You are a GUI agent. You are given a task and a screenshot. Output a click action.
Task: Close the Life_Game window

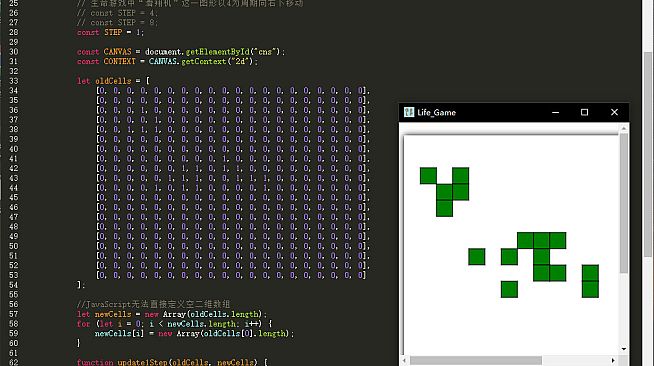pyautogui.click(x=614, y=112)
